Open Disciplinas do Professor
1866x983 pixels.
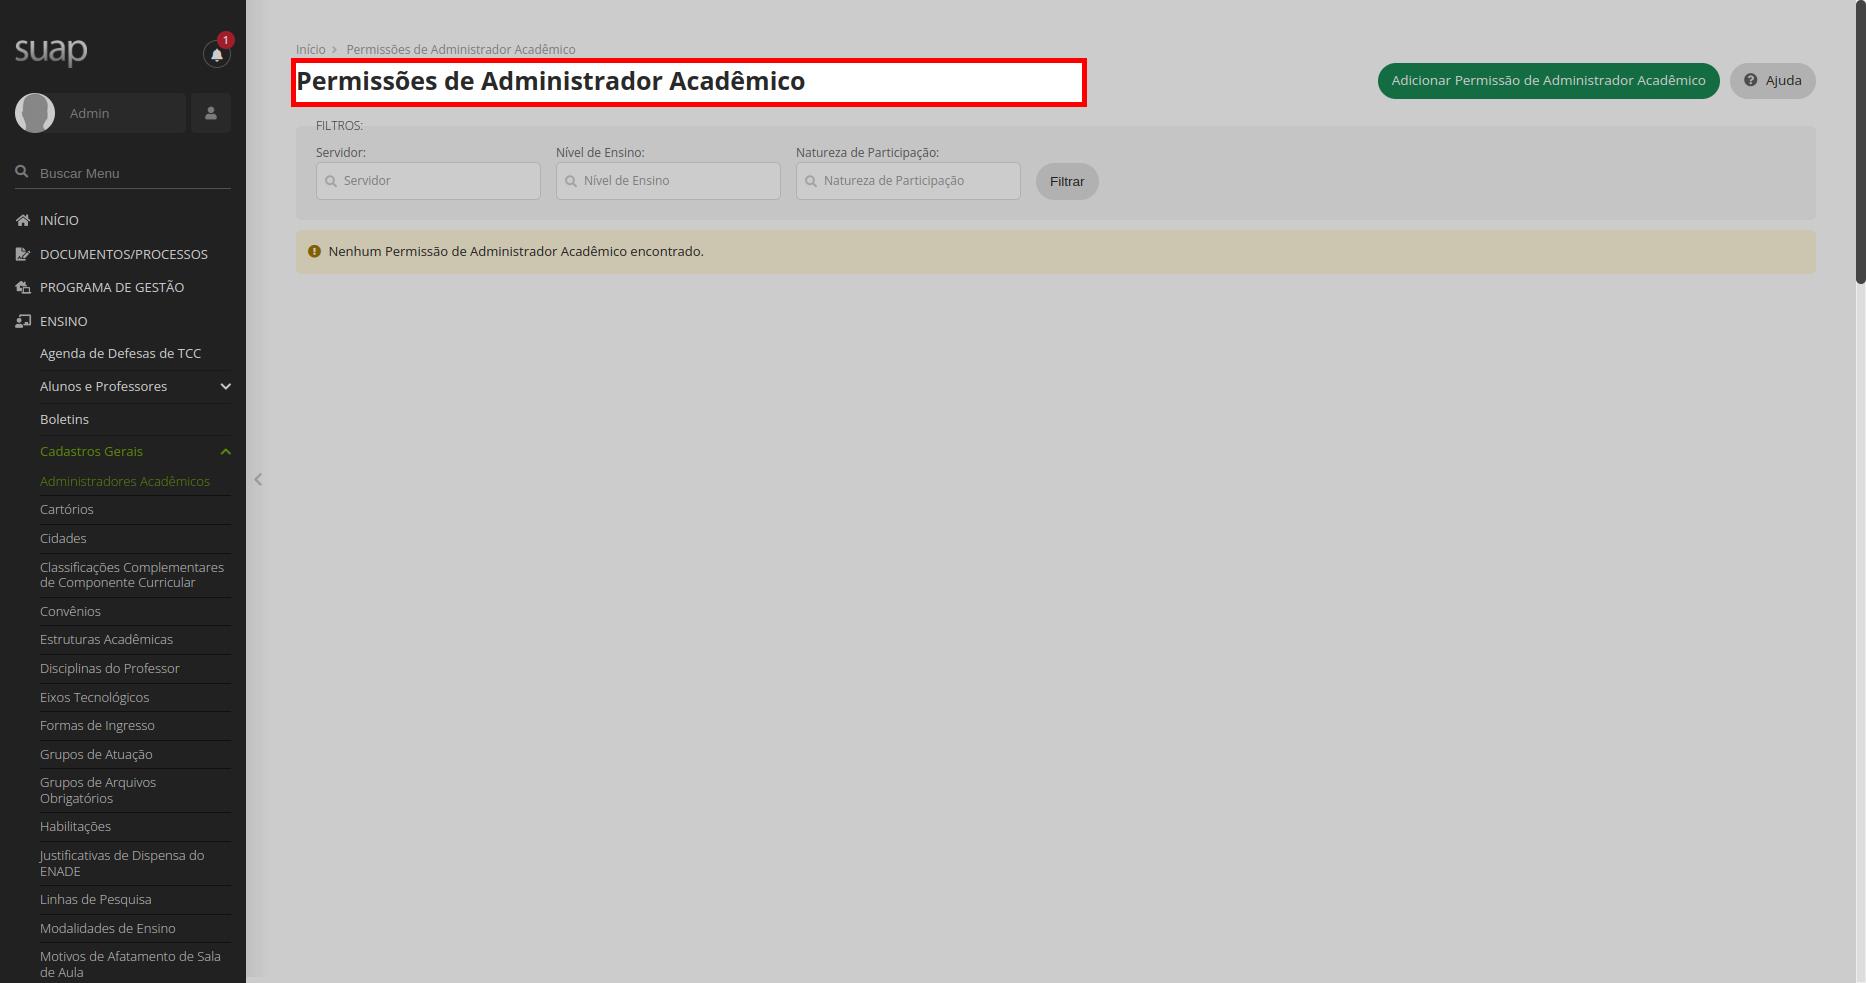click(110, 668)
